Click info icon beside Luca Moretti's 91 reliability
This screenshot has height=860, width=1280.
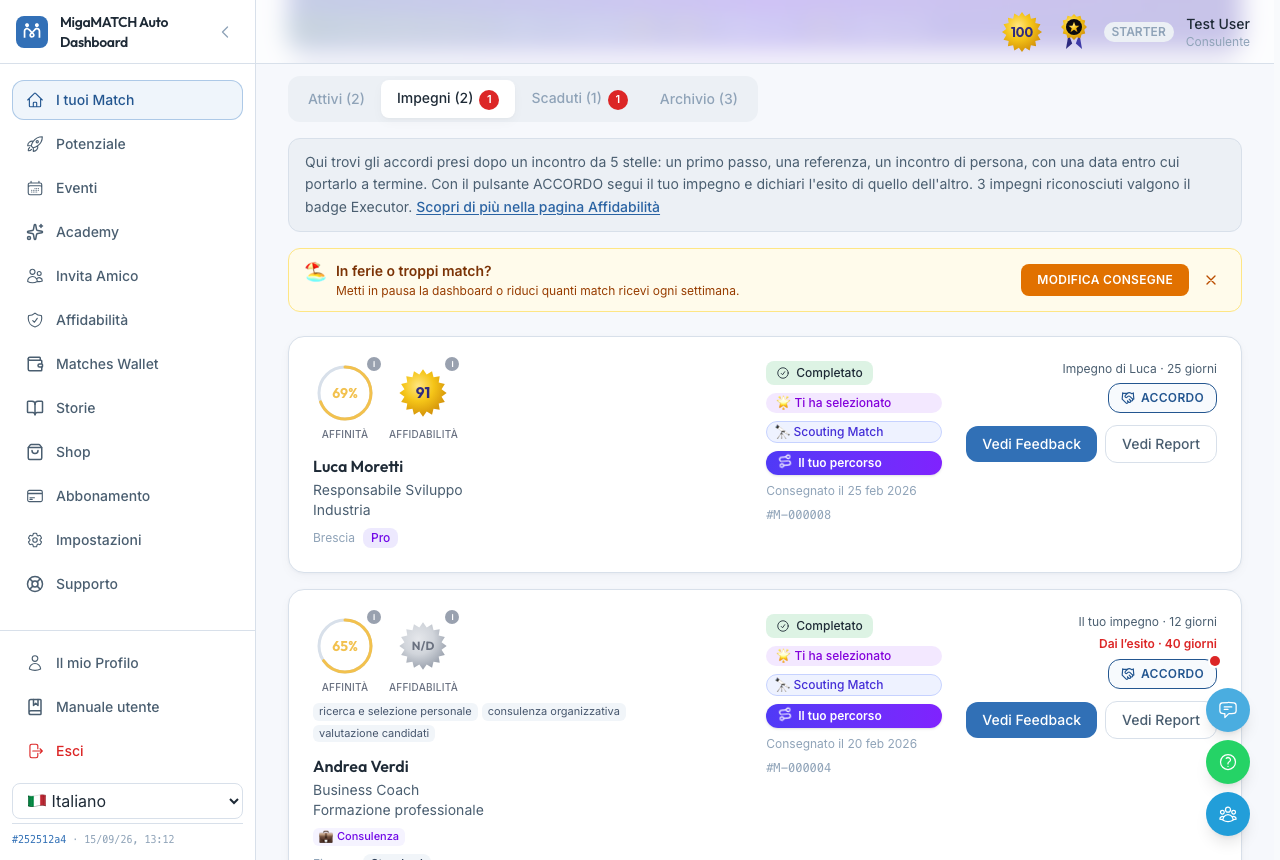pyautogui.click(x=452, y=364)
